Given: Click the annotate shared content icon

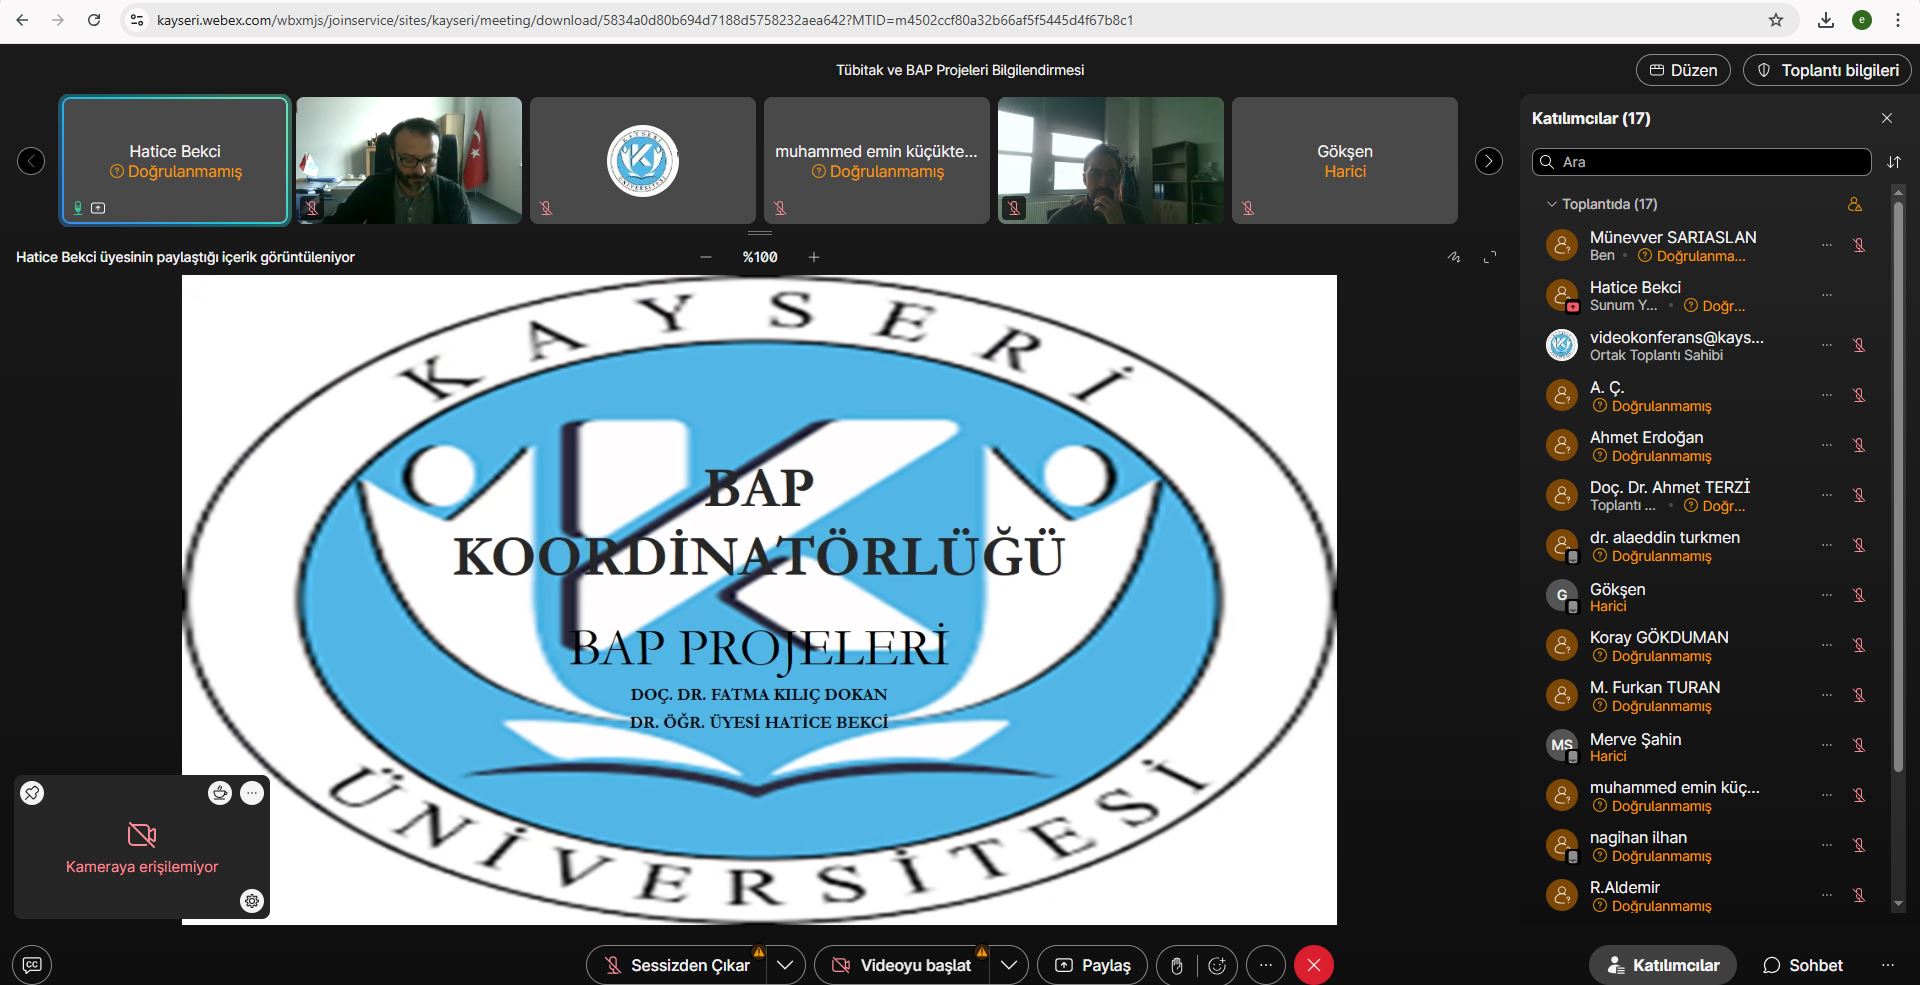Looking at the screenshot, I should [1454, 257].
